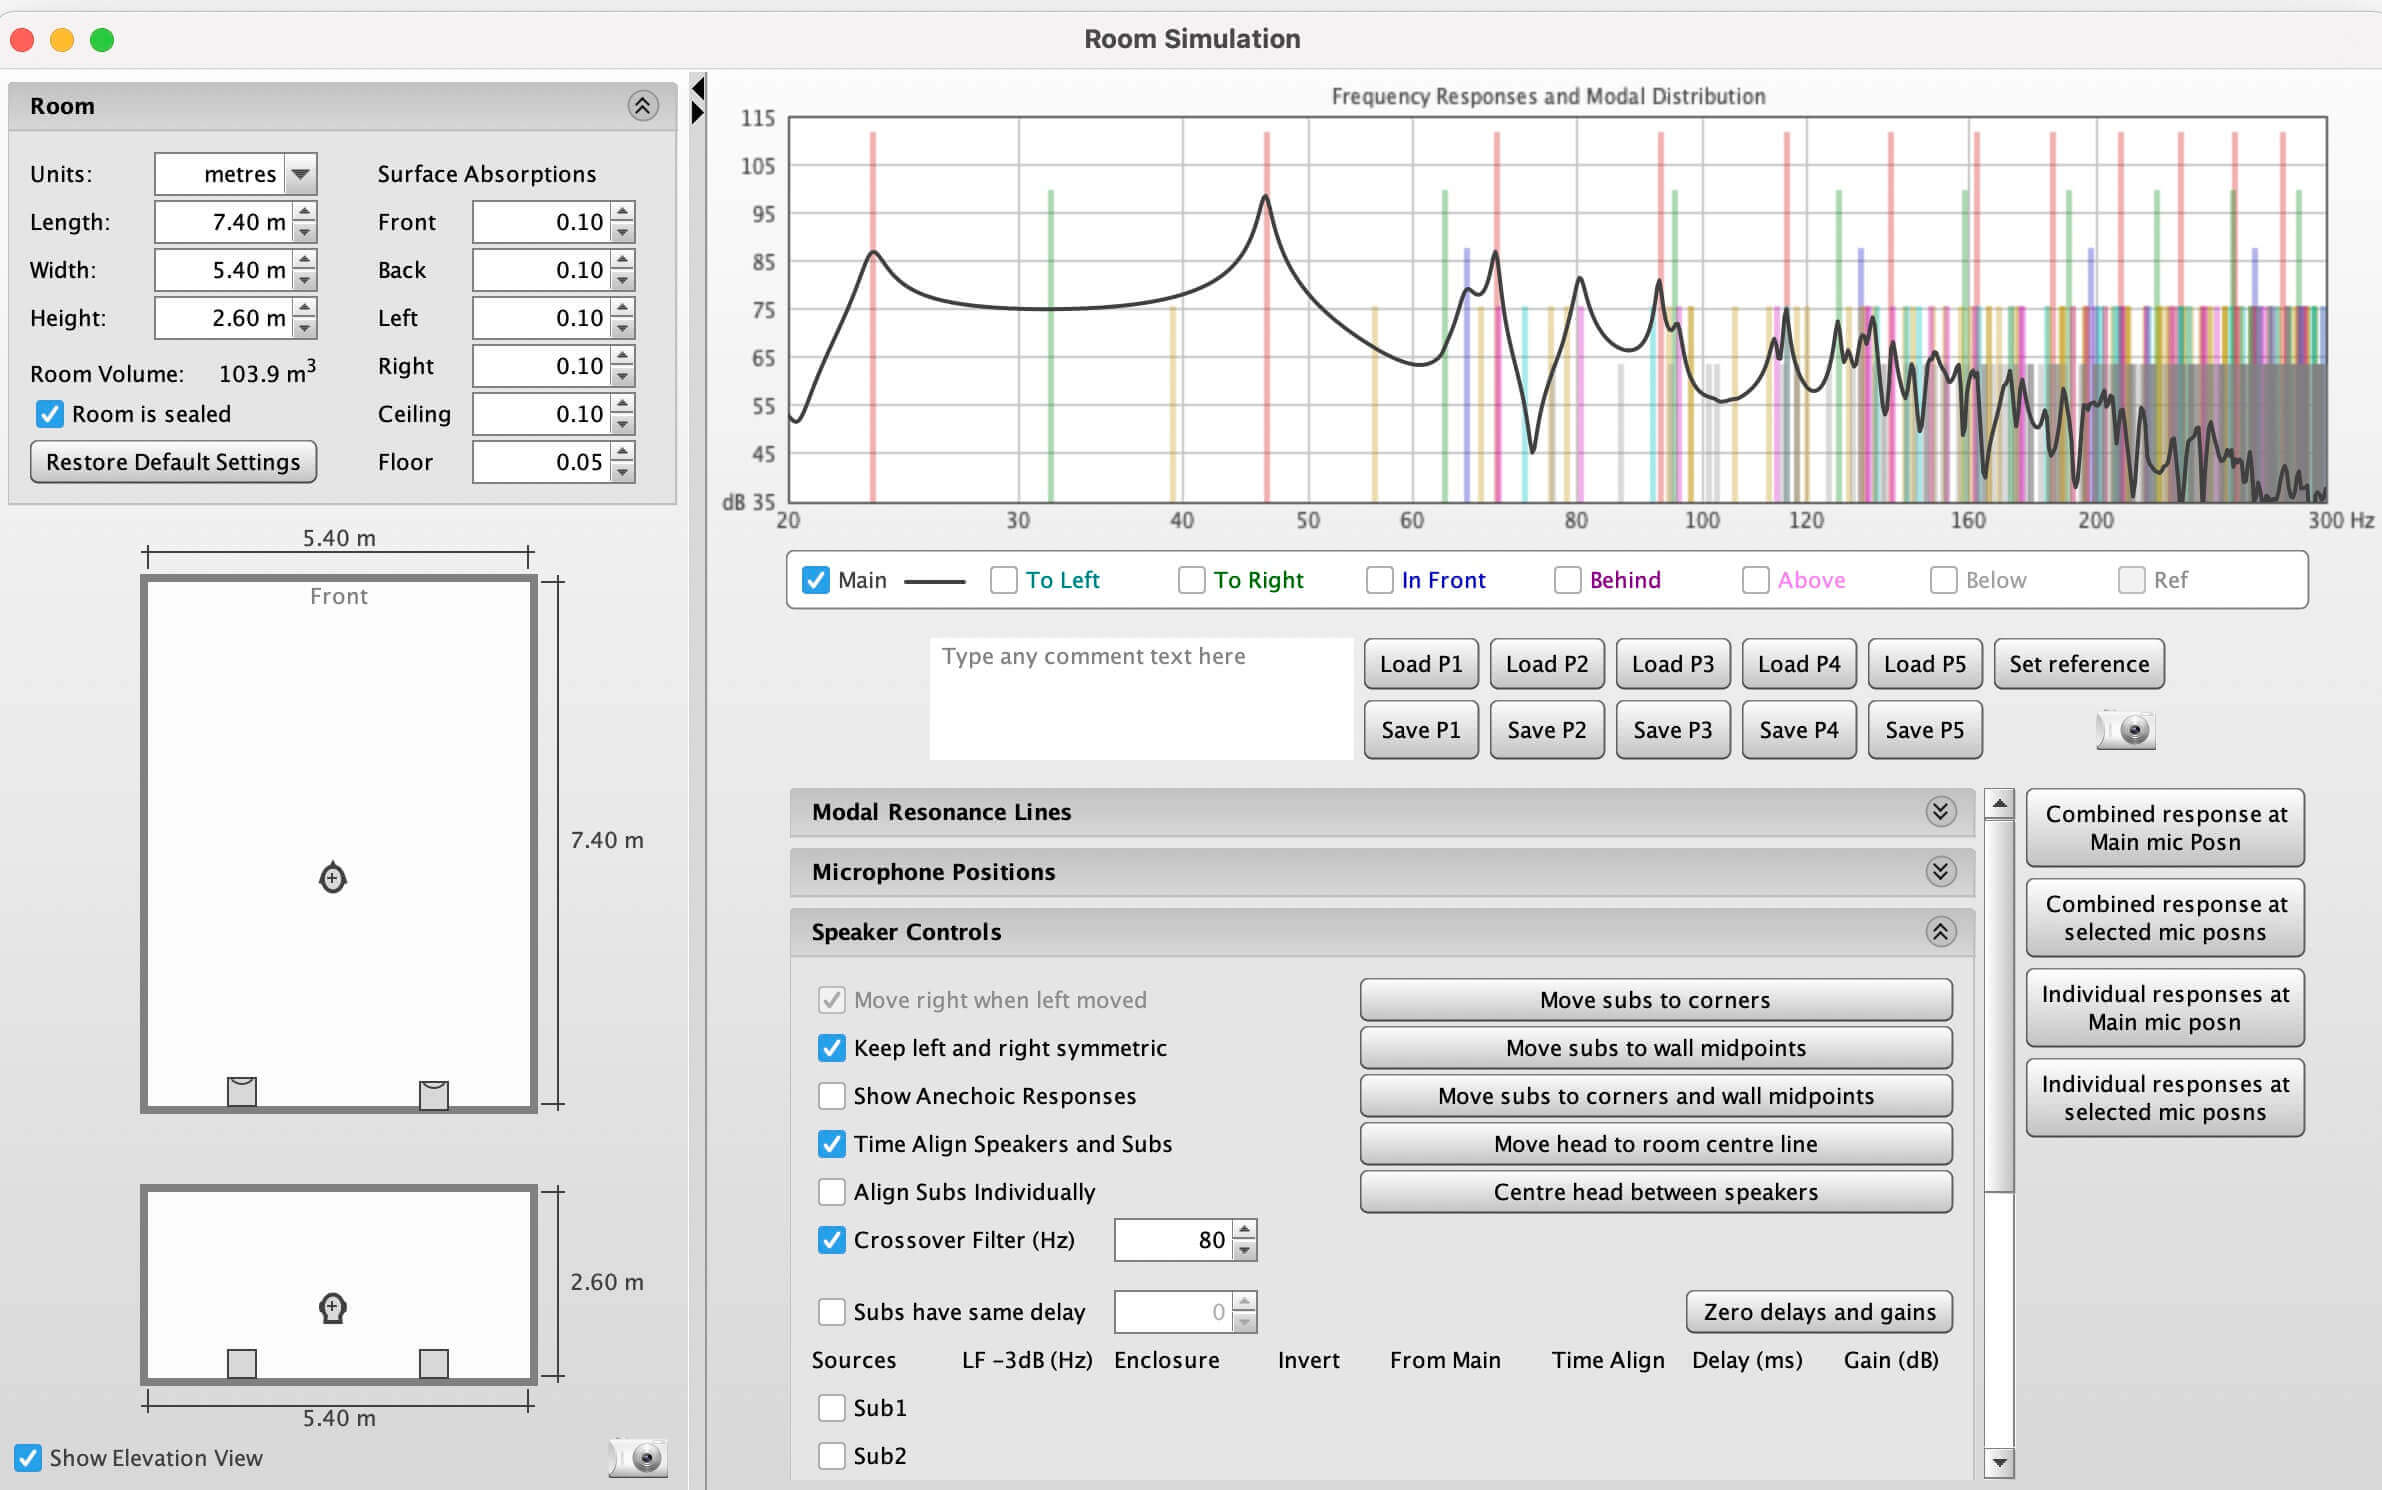
Task: Toggle the Main response checkbox
Action: click(x=816, y=580)
